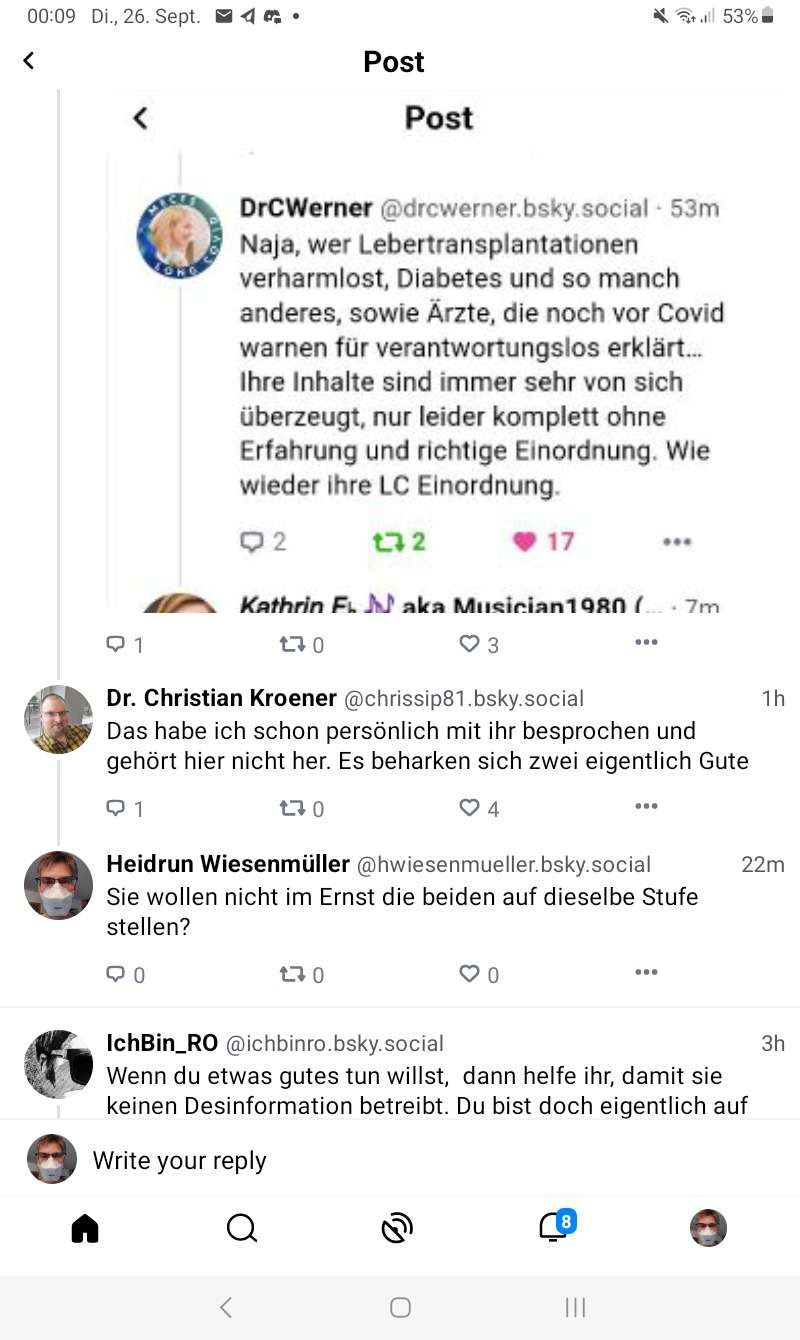Open more options for the screenshot post
The height and width of the screenshot is (1340, 800).
pyautogui.click(x=646, y=643)
